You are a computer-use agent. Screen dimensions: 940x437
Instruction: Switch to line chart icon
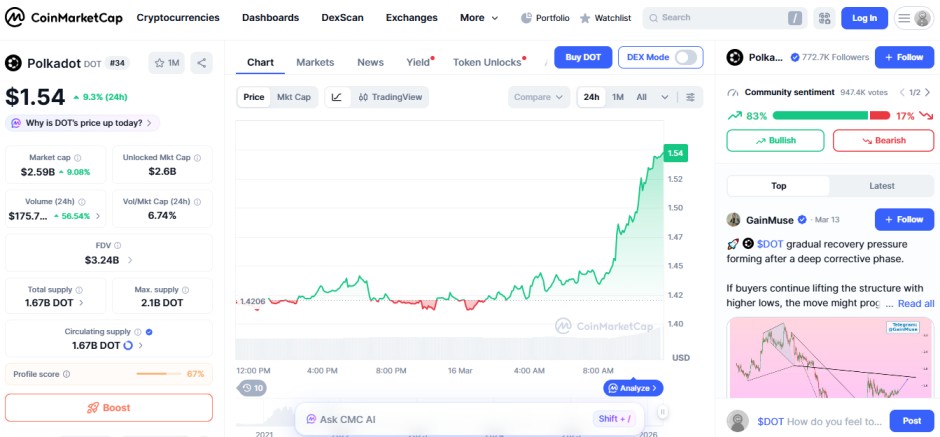click(337, 97)
